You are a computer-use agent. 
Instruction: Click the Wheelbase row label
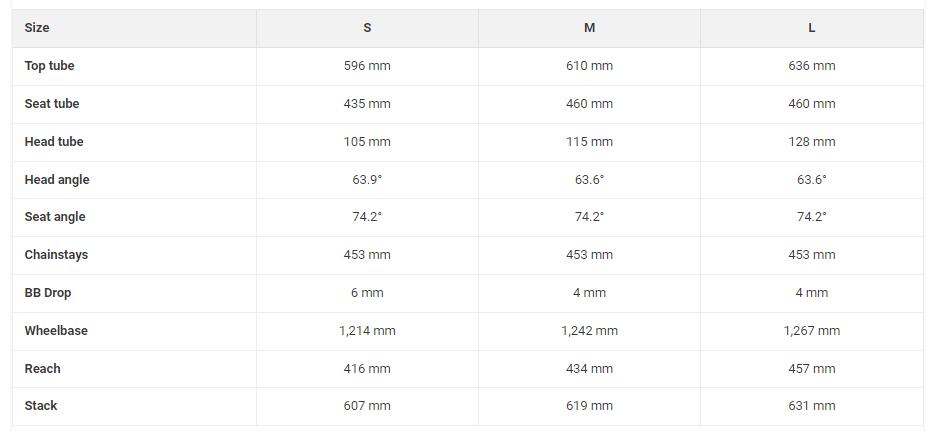[x=56, y=331]
